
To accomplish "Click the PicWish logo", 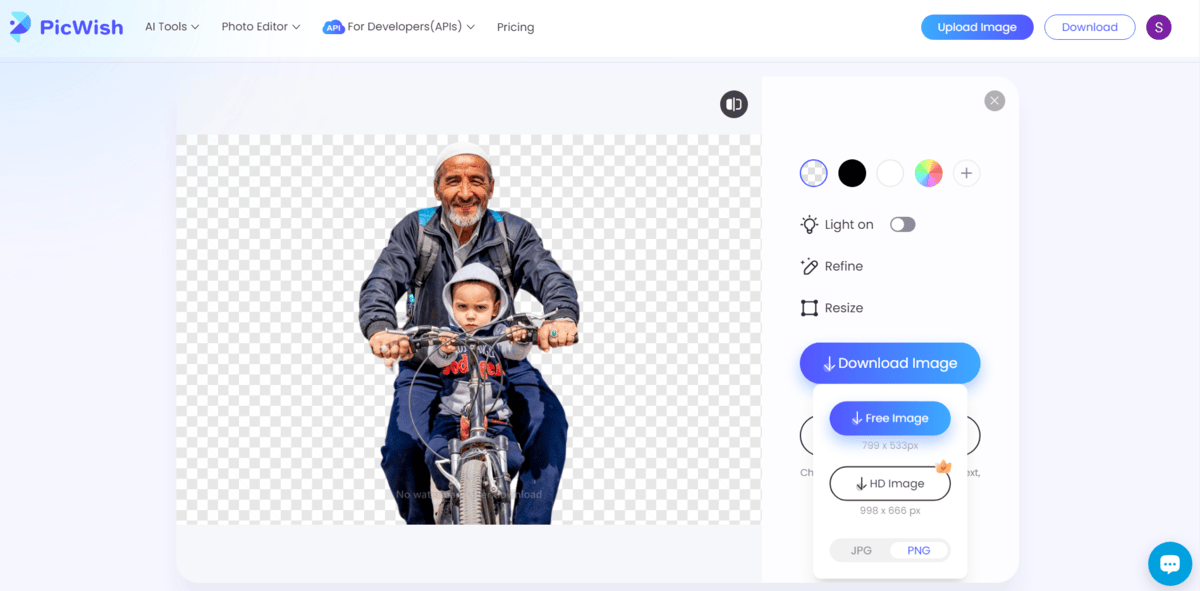I will (65, 26).
